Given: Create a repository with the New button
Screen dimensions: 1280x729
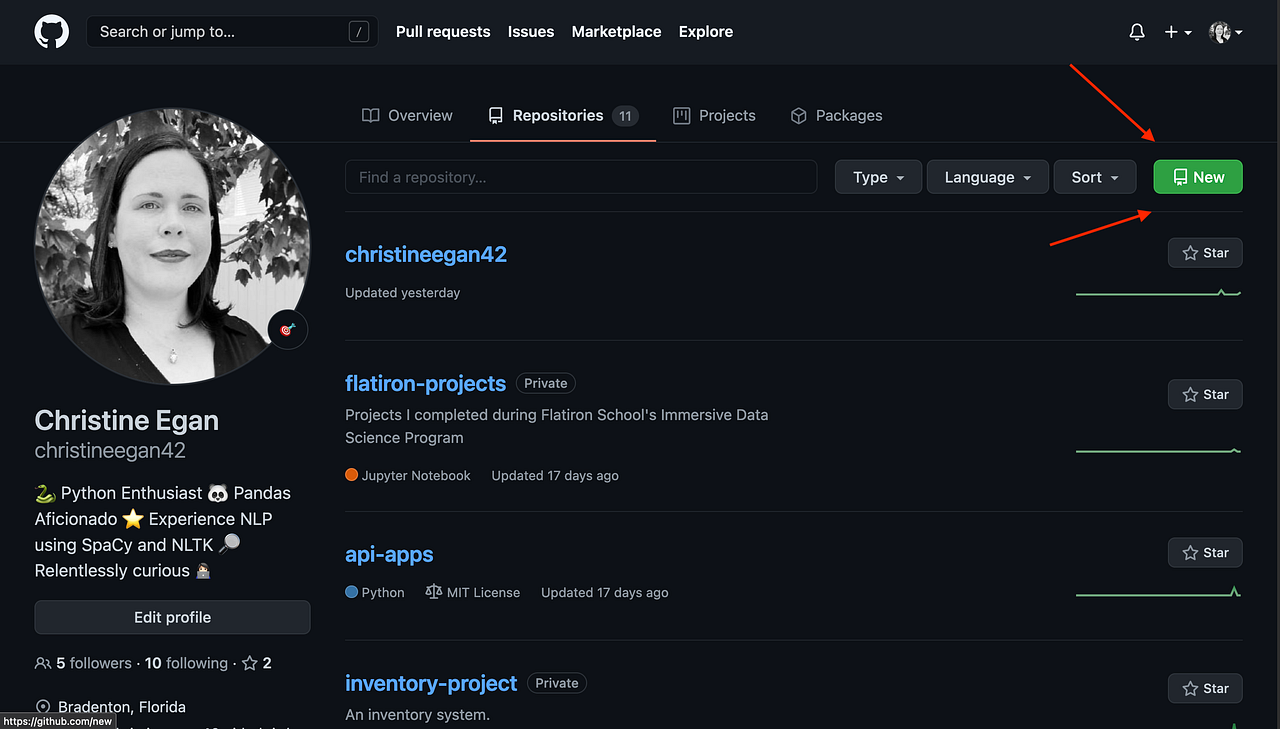Looking at the screenshot, I should 1197,176.
